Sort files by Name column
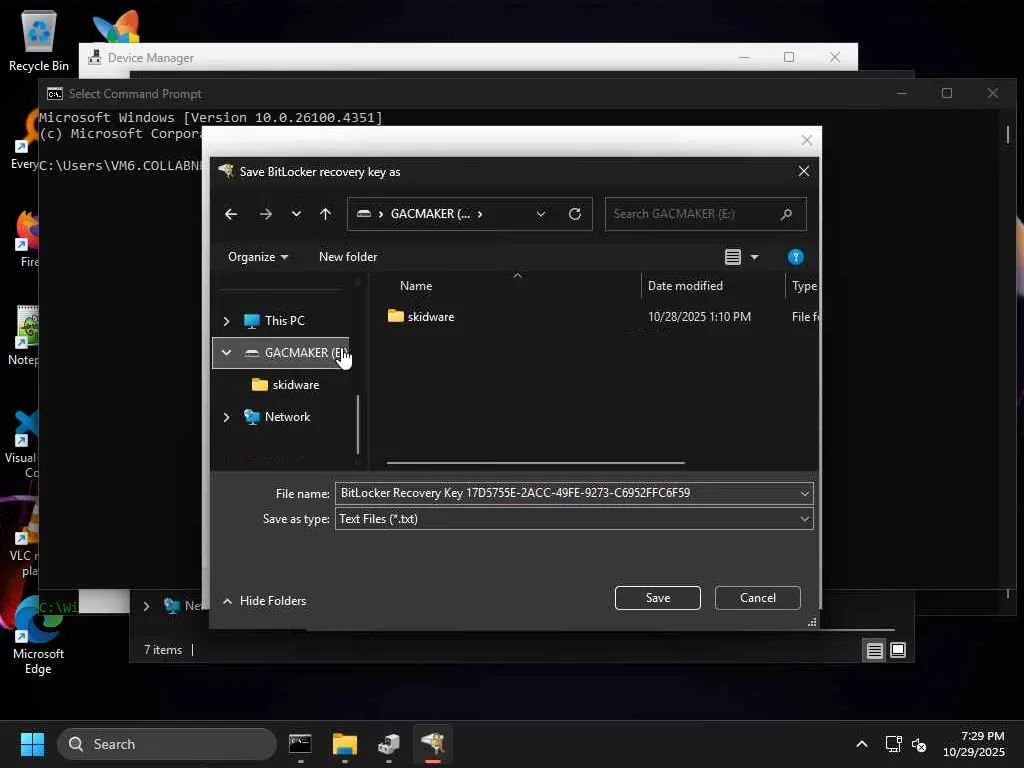The width and height of the screenshot is (1024, 768). tap(416, 286)
